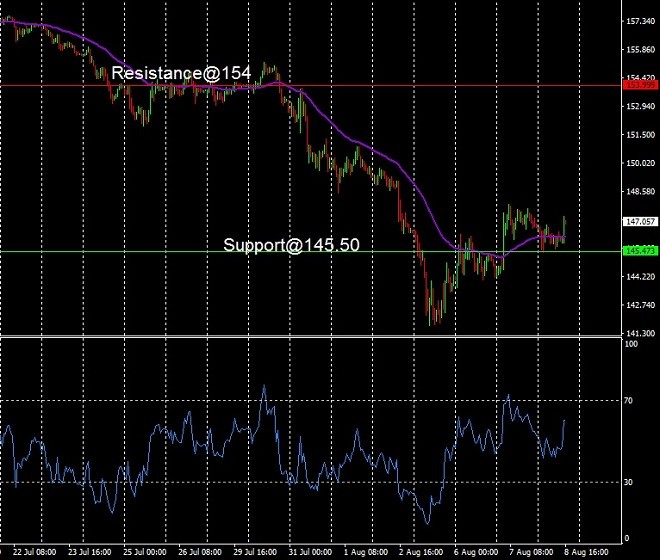
Task: Click the 150.020 price axis label
Action: [641, 163]
